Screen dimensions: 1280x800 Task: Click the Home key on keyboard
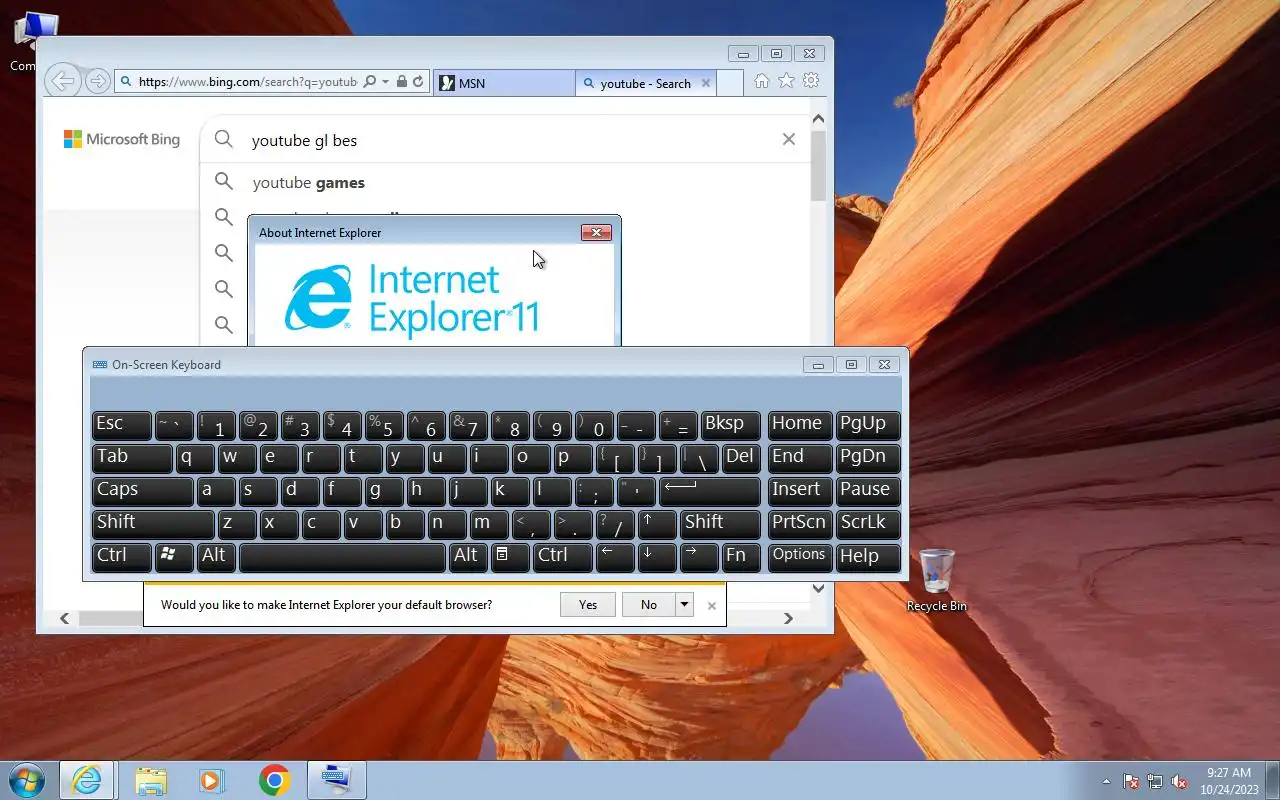[x=799, y=424]
